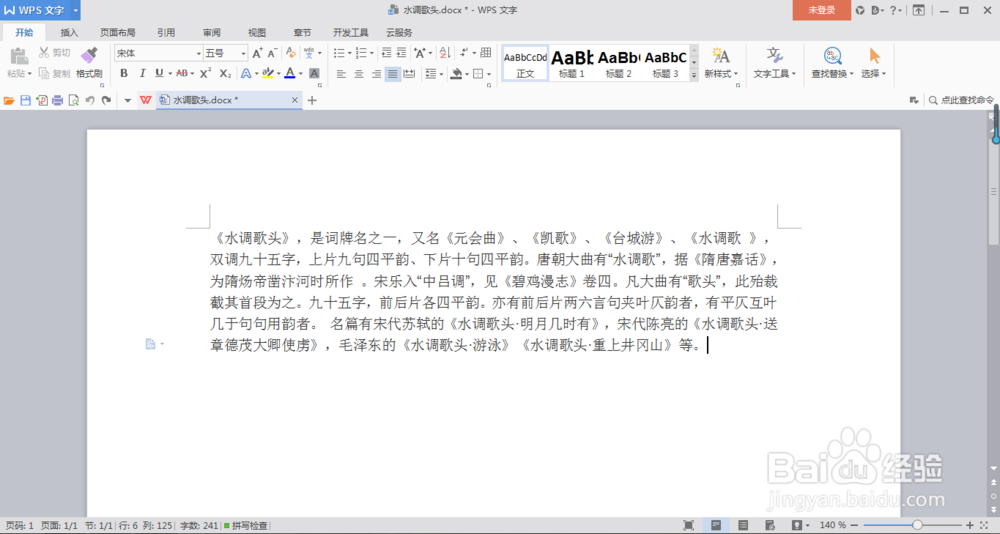
Task: Switch to full screen view in status bar
Action: pos(689,525)
